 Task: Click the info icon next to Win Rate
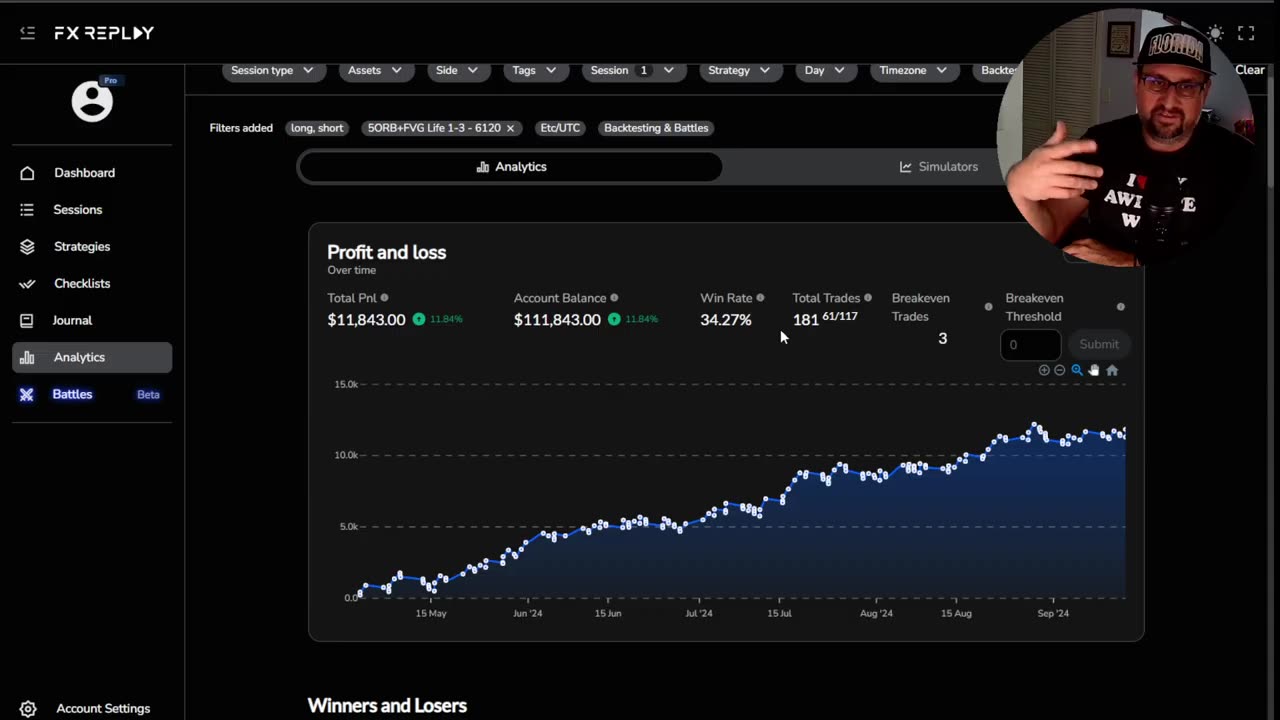coord(760,298)
